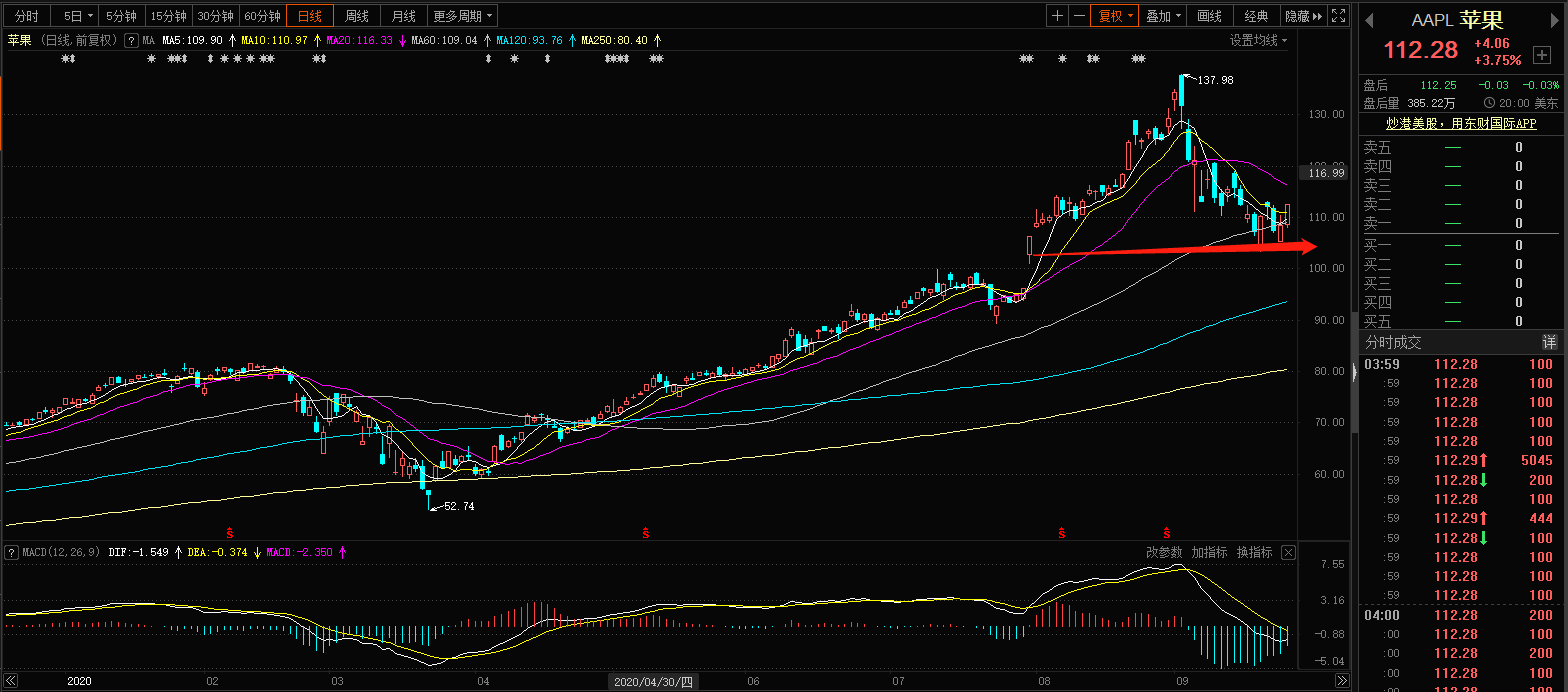Switch to classic view (经典)
This screenshot has width=1568, height=692.
point(1256,16)
